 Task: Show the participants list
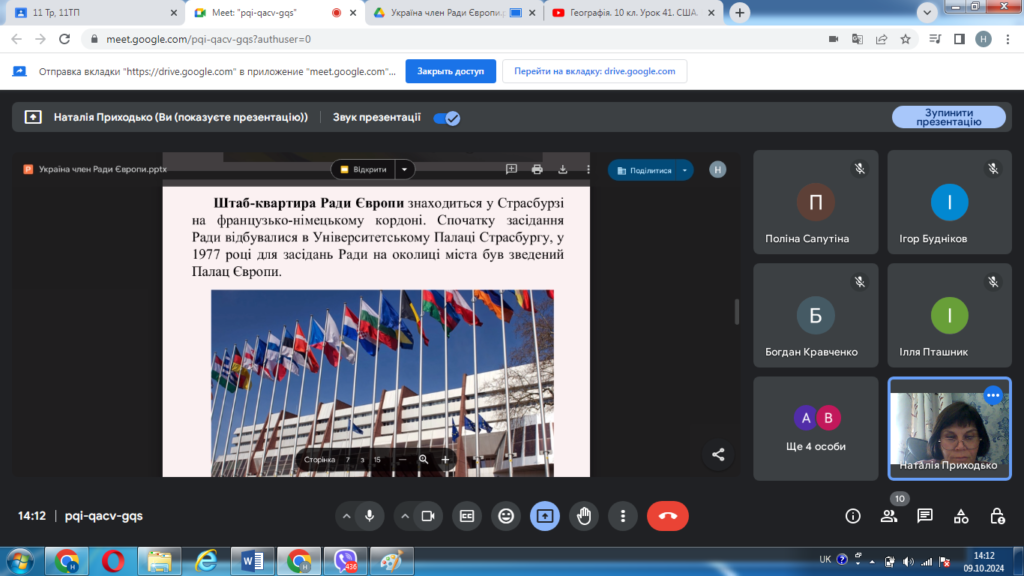[x=889, y=516]
